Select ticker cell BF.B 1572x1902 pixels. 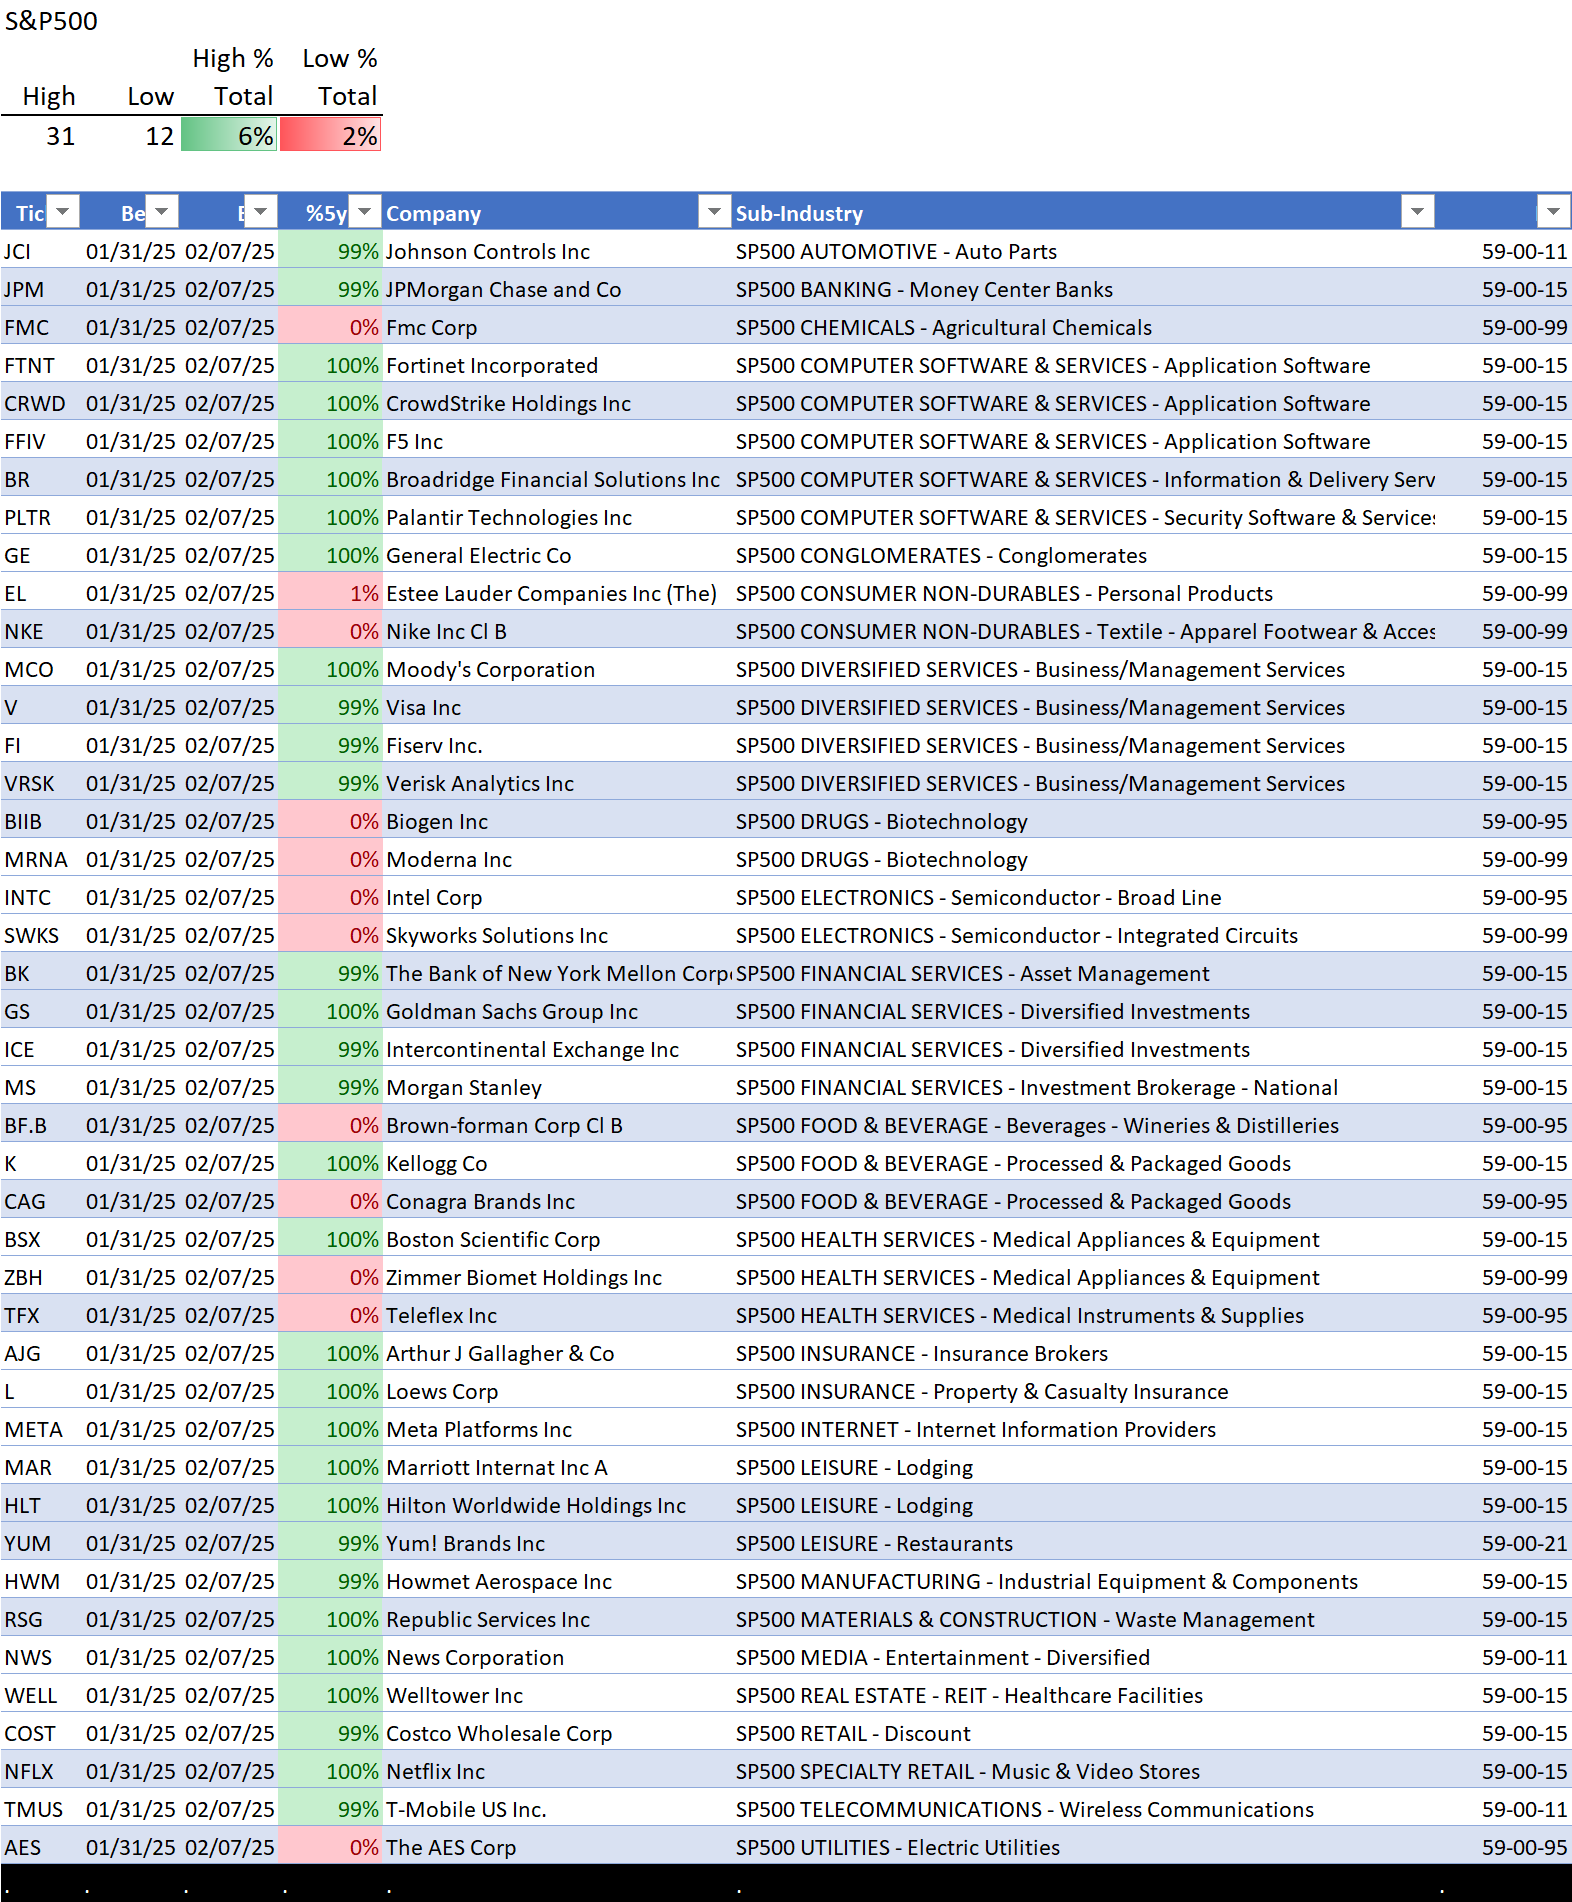tap(40, 1125)
